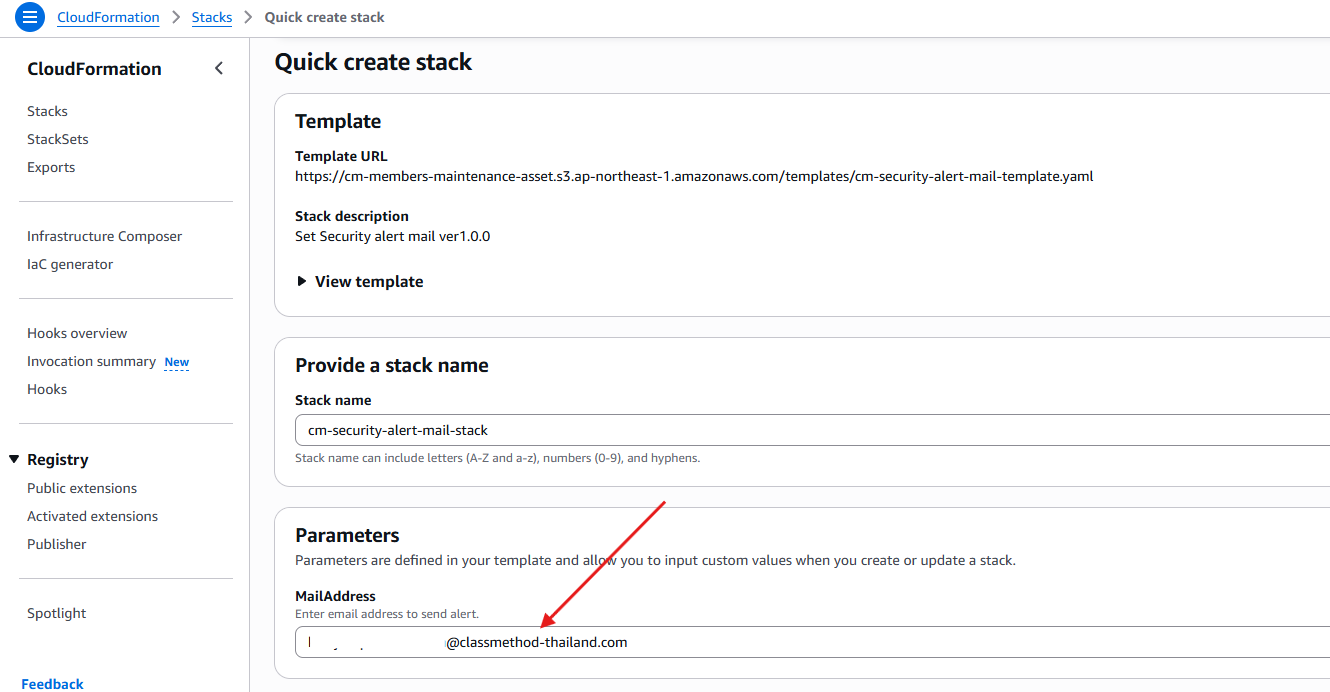Open IaC generator page
The height and width of the screenshot is (692, 1330).
pos(70,264)
